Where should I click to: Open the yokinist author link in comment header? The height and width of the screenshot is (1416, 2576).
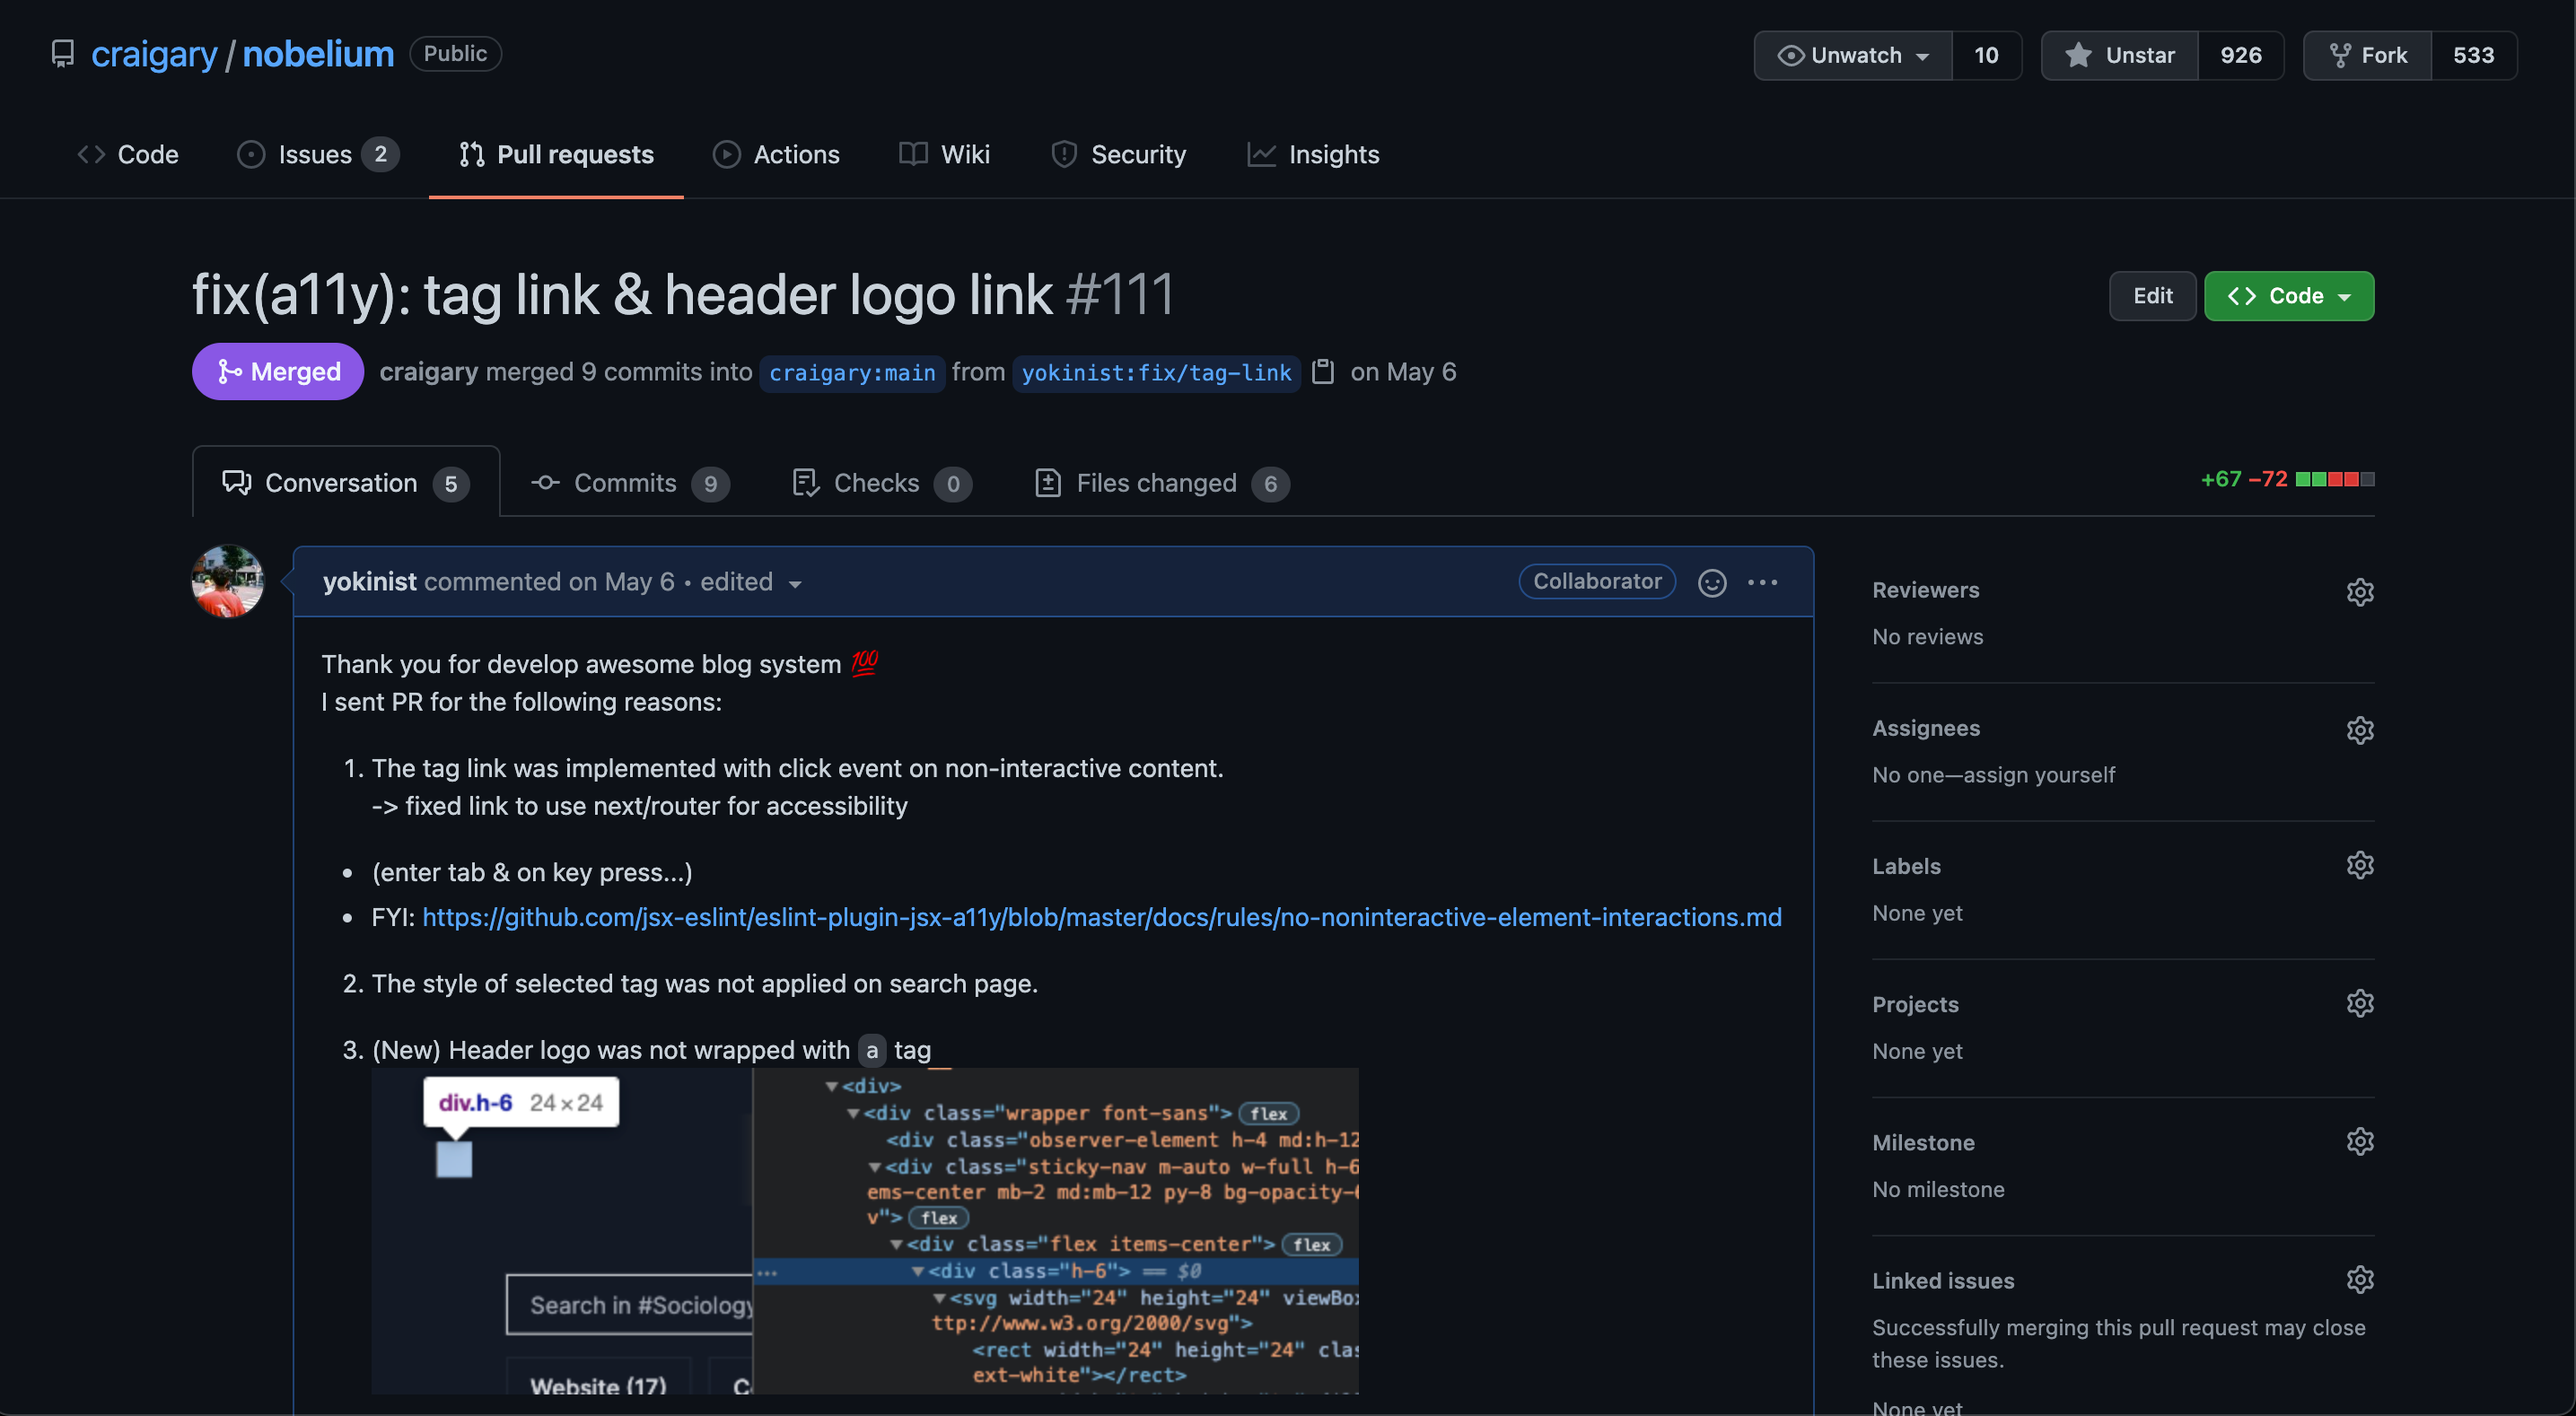coord(369,582)
